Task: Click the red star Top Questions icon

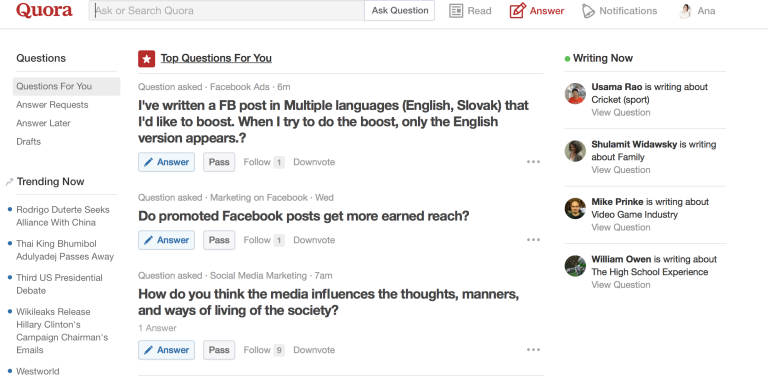Action: (146, 58)
